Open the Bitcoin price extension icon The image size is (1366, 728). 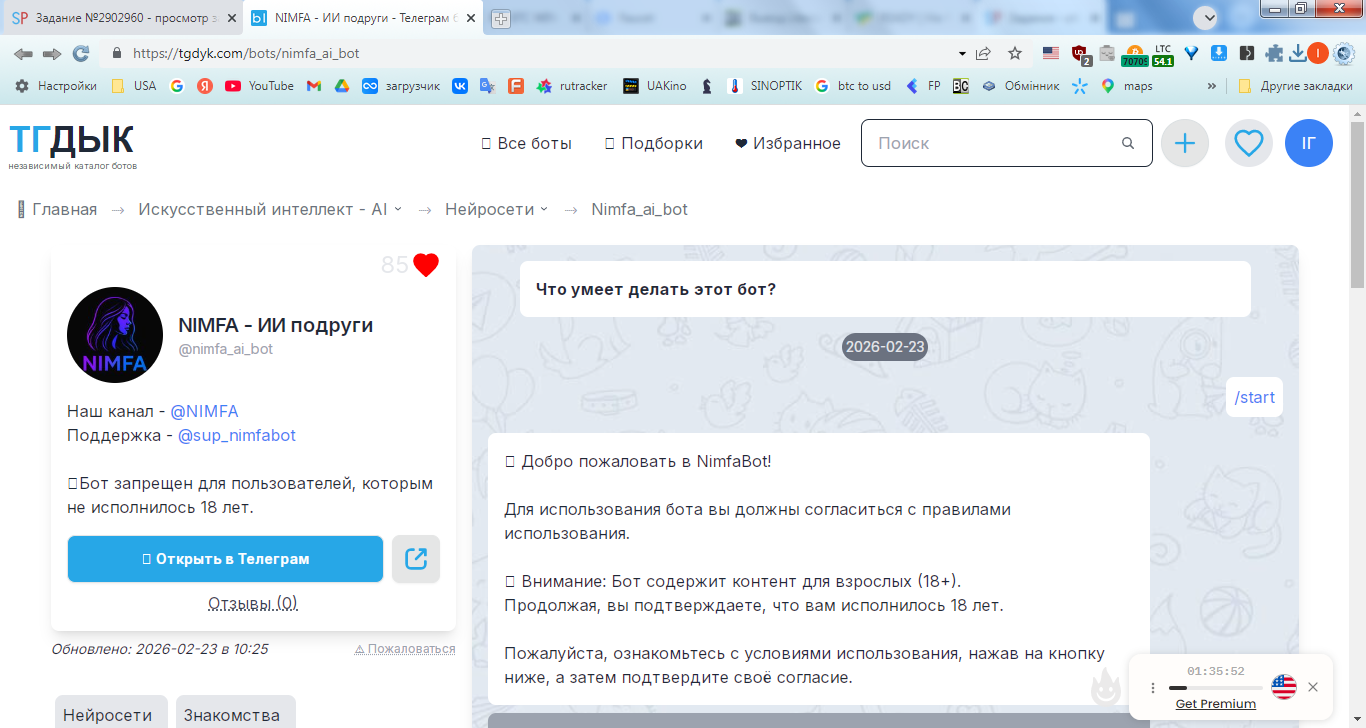[x=1134, y=55]
